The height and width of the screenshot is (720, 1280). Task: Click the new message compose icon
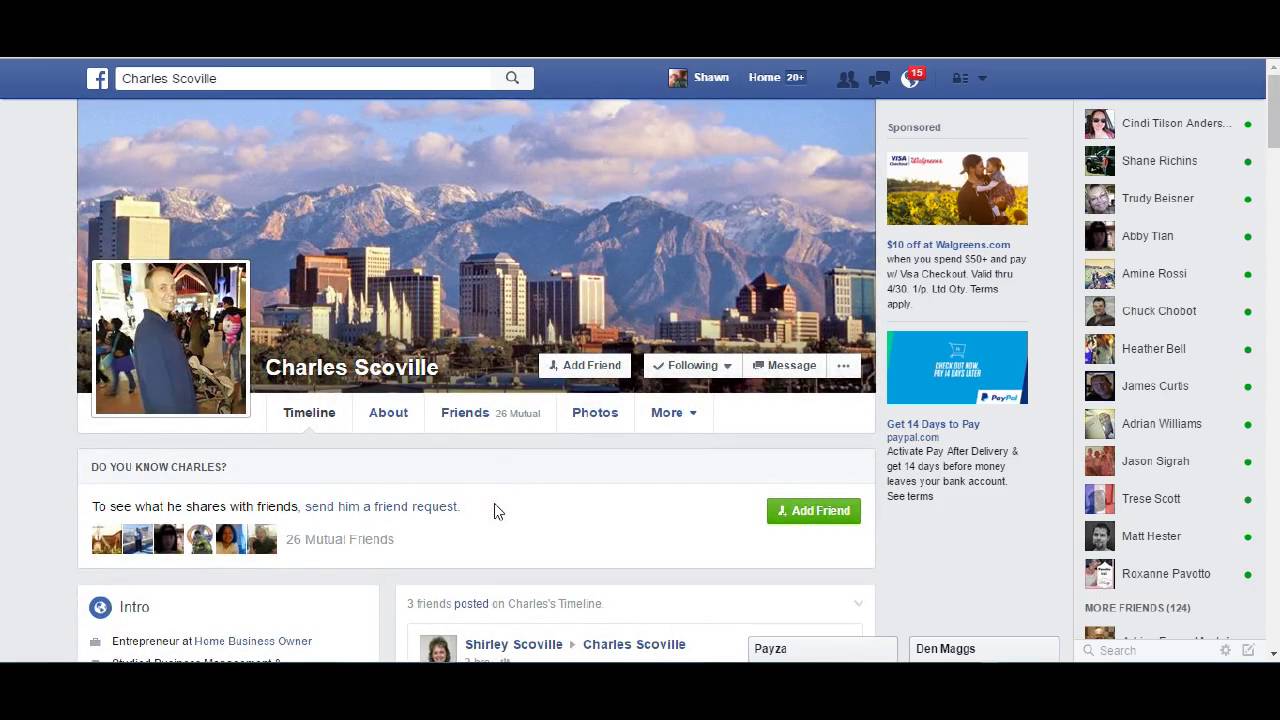point(1248,650)
